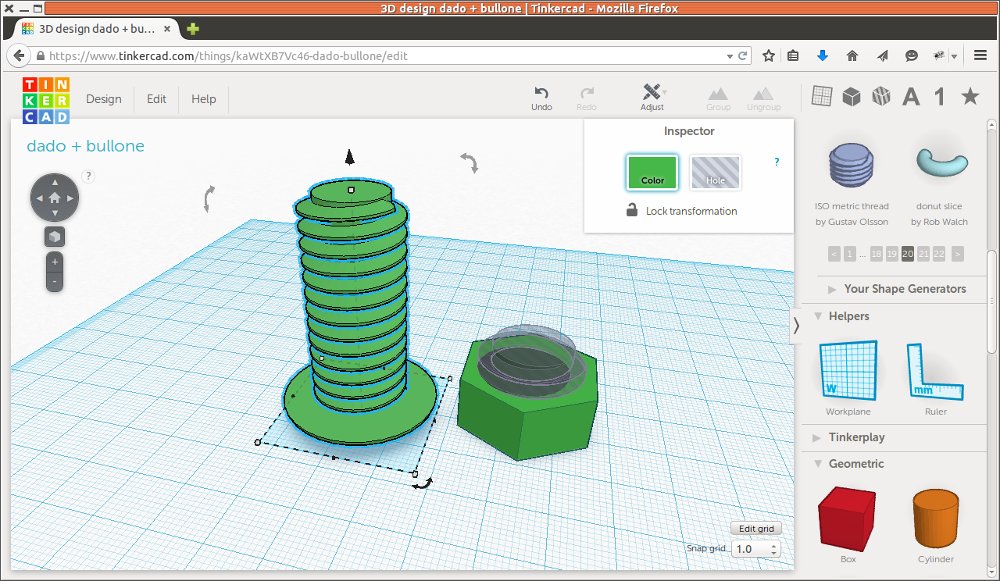Click the fit view cube icon

[54, 237]
